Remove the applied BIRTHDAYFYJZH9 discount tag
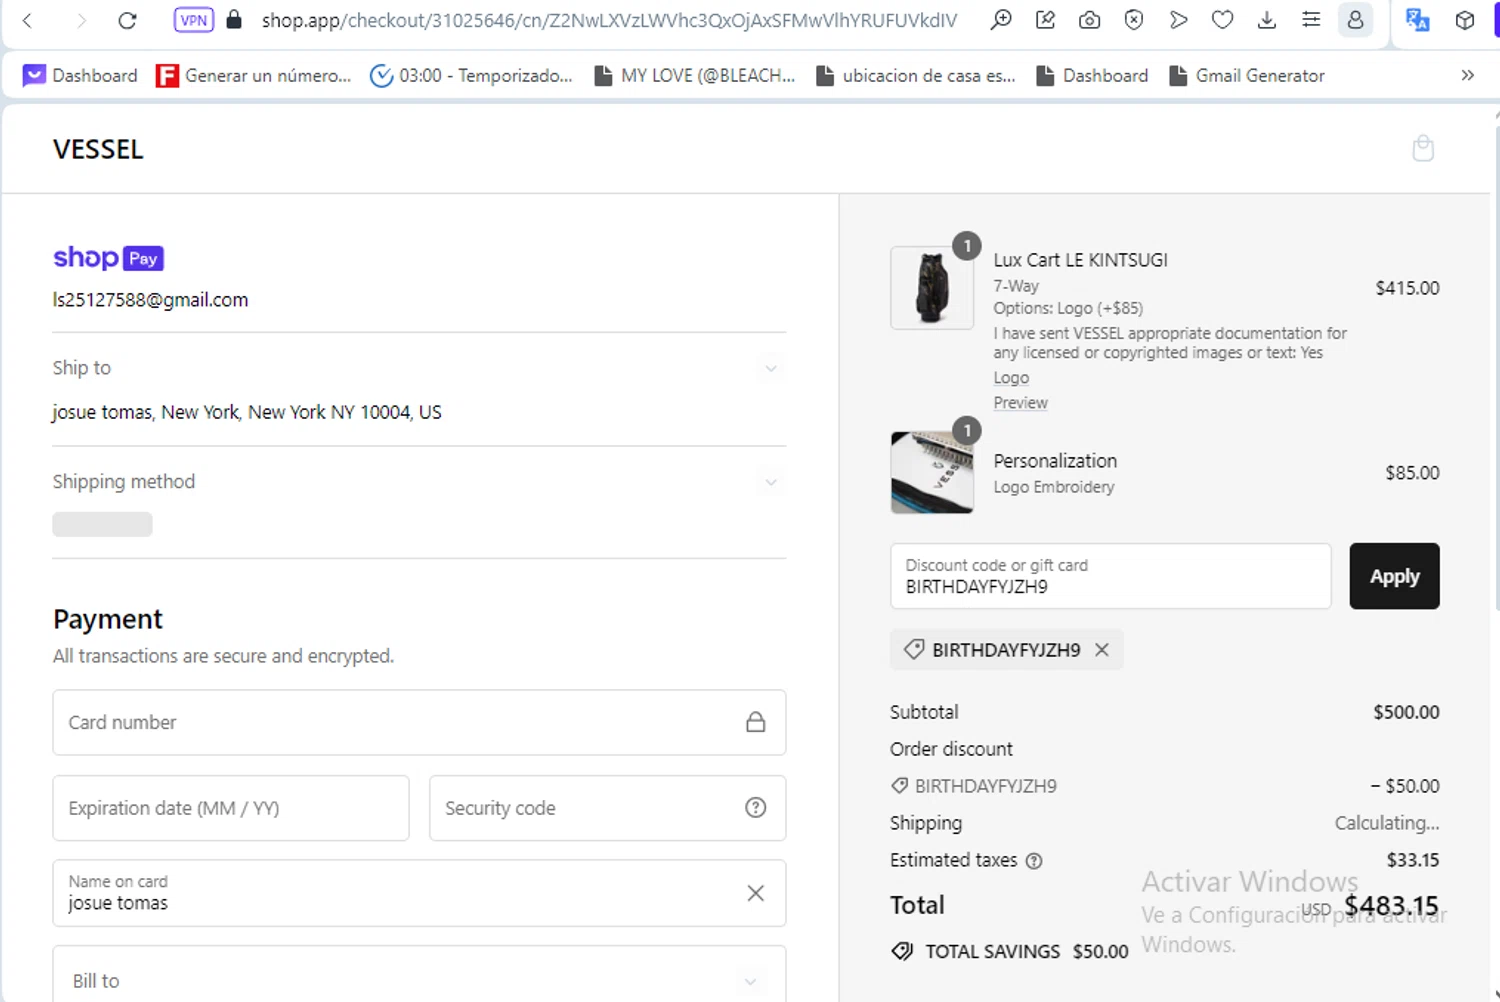 1102,650
